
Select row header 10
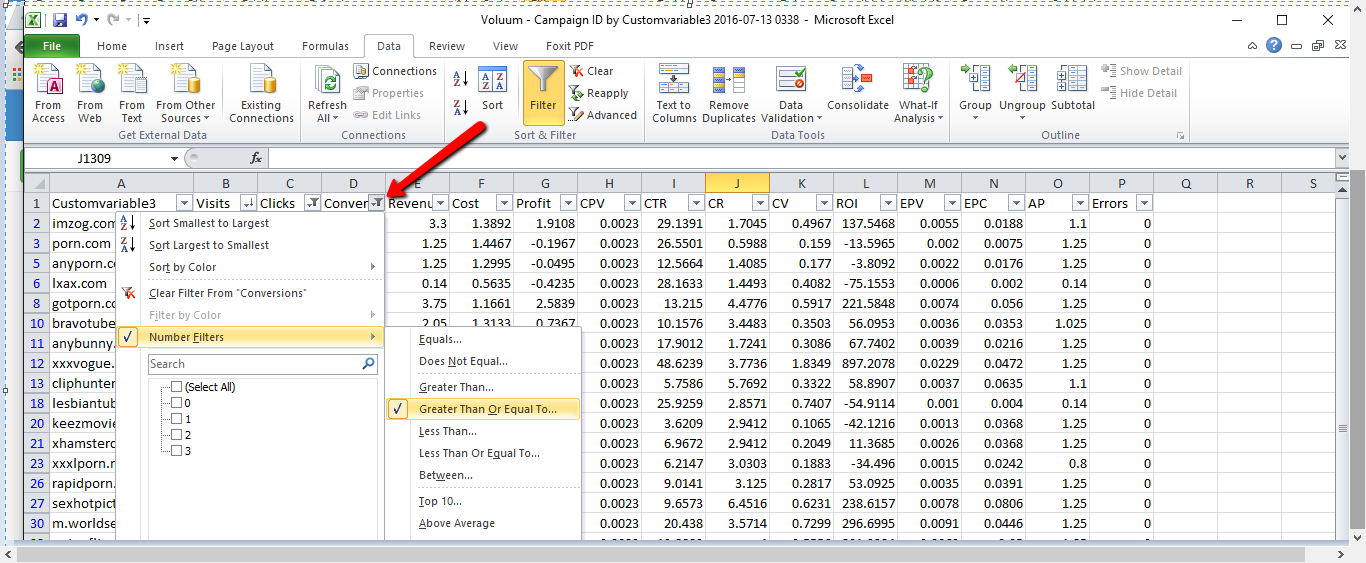36,323
